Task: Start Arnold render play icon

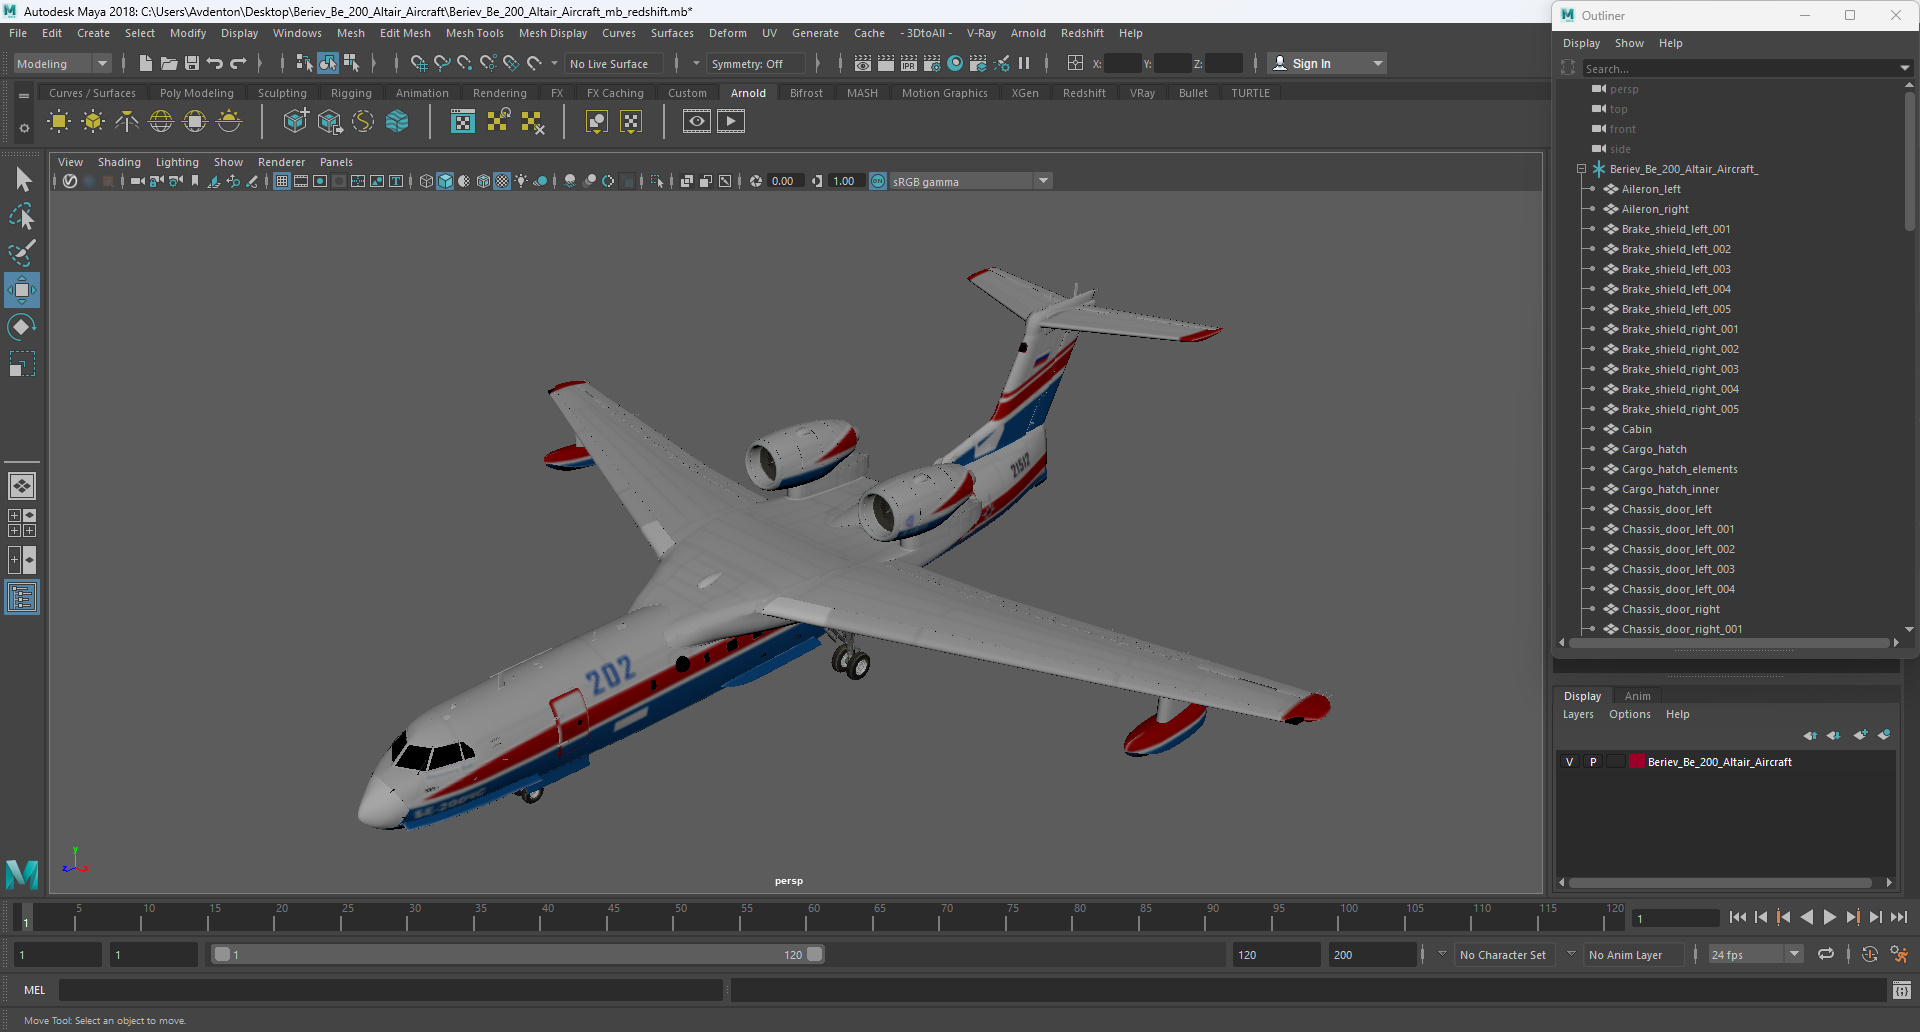Action: tap(731, 122)
